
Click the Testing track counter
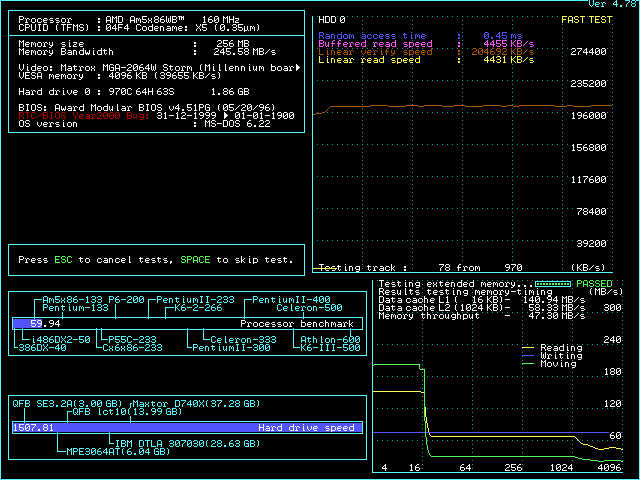420,268
